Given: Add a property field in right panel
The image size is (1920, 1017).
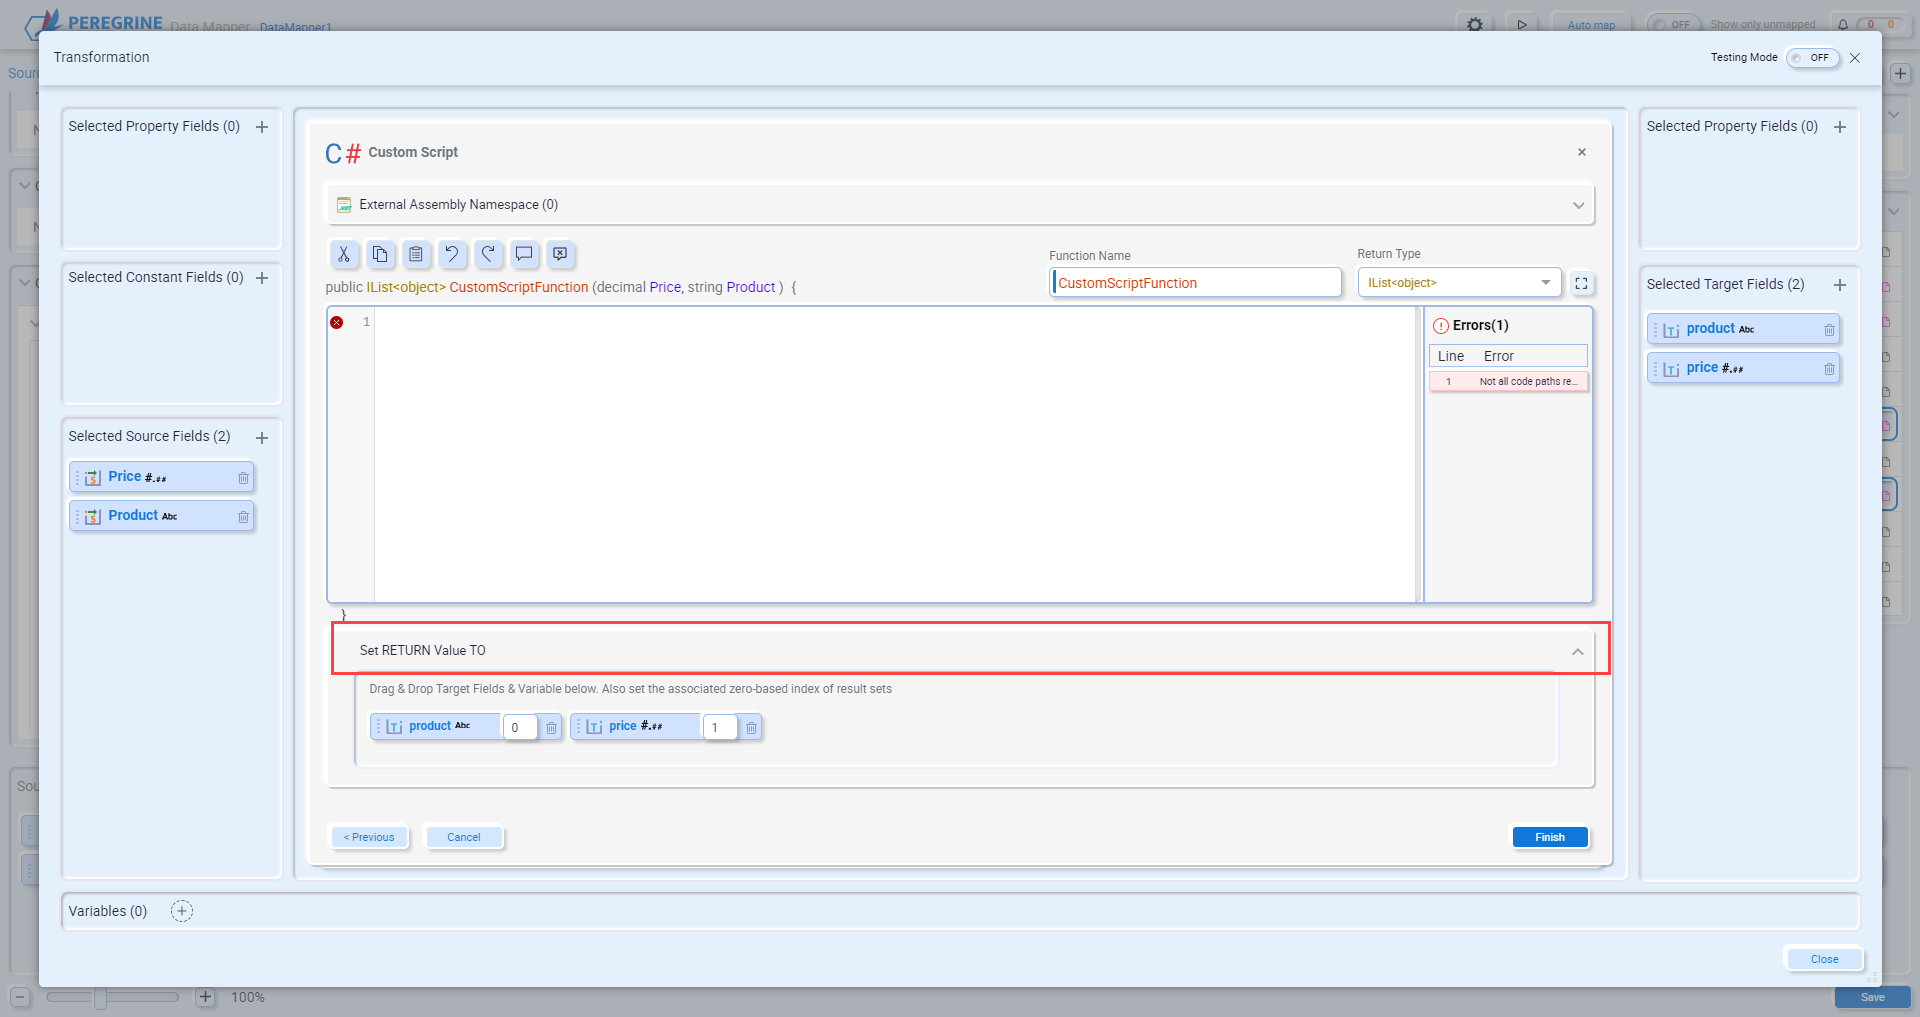Looking at the screenshot, I should coord(1840,127).
